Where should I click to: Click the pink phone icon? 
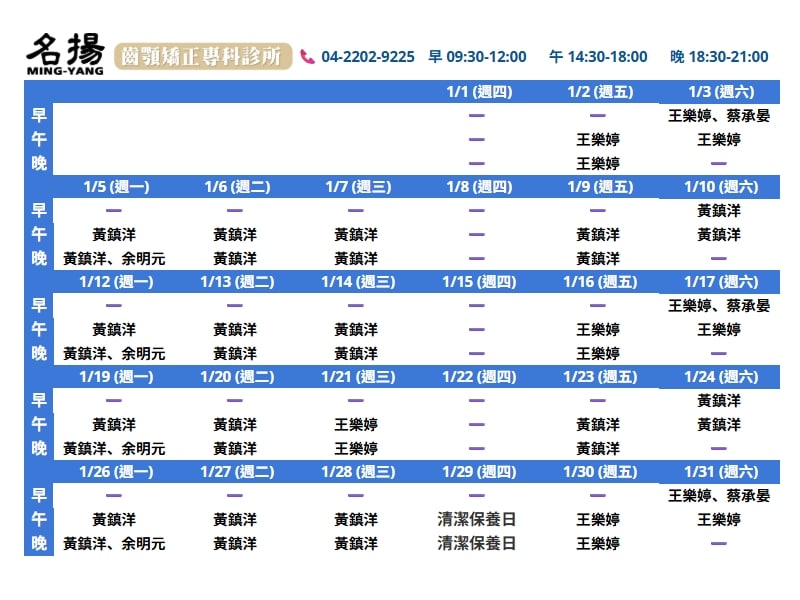click(x=307, y=57)
